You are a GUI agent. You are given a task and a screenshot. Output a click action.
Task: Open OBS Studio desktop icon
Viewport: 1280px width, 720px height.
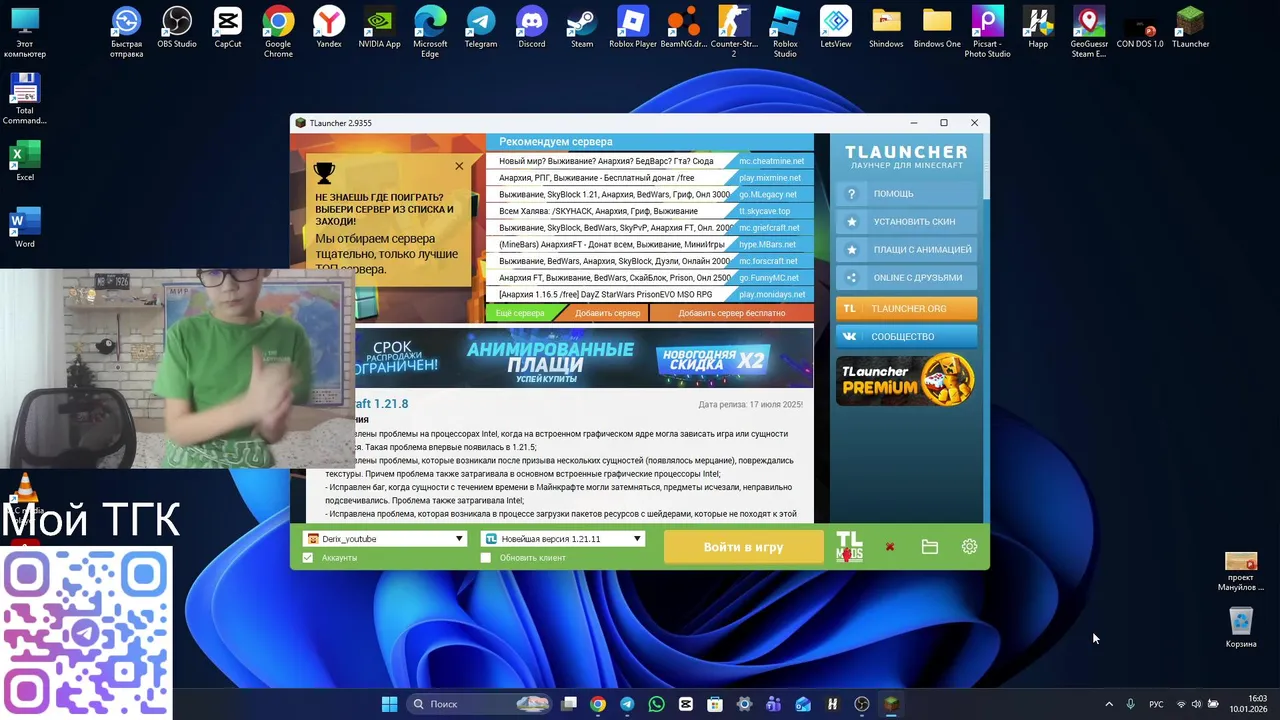click(x=177, y=28)
